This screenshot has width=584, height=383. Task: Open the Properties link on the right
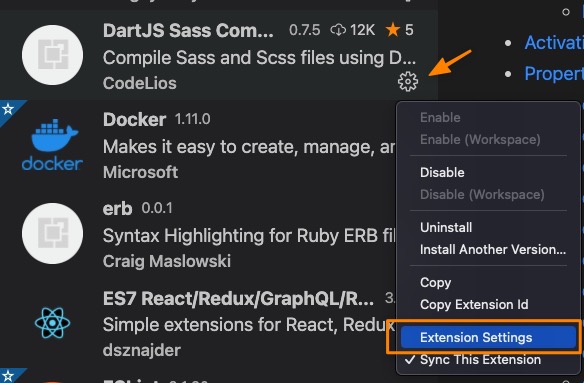point(554,73)
